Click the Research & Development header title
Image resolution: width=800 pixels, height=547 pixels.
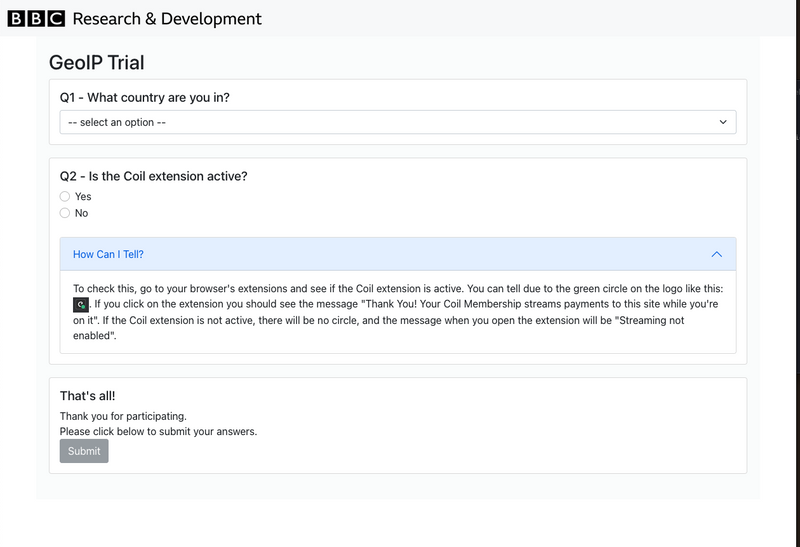coord(167,18)
